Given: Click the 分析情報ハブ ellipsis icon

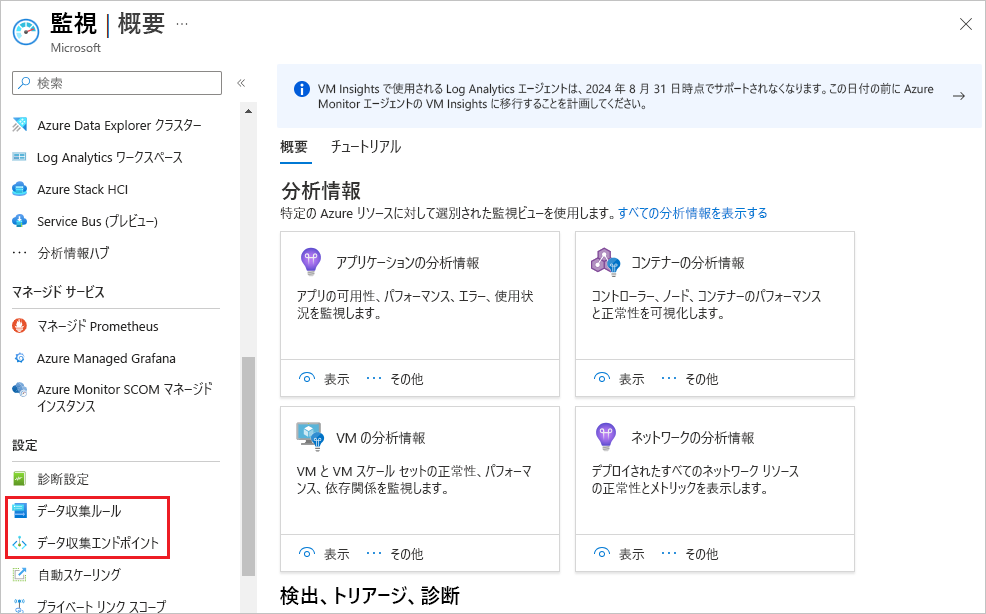Looking at the screenshot, I should pos(19,253).
